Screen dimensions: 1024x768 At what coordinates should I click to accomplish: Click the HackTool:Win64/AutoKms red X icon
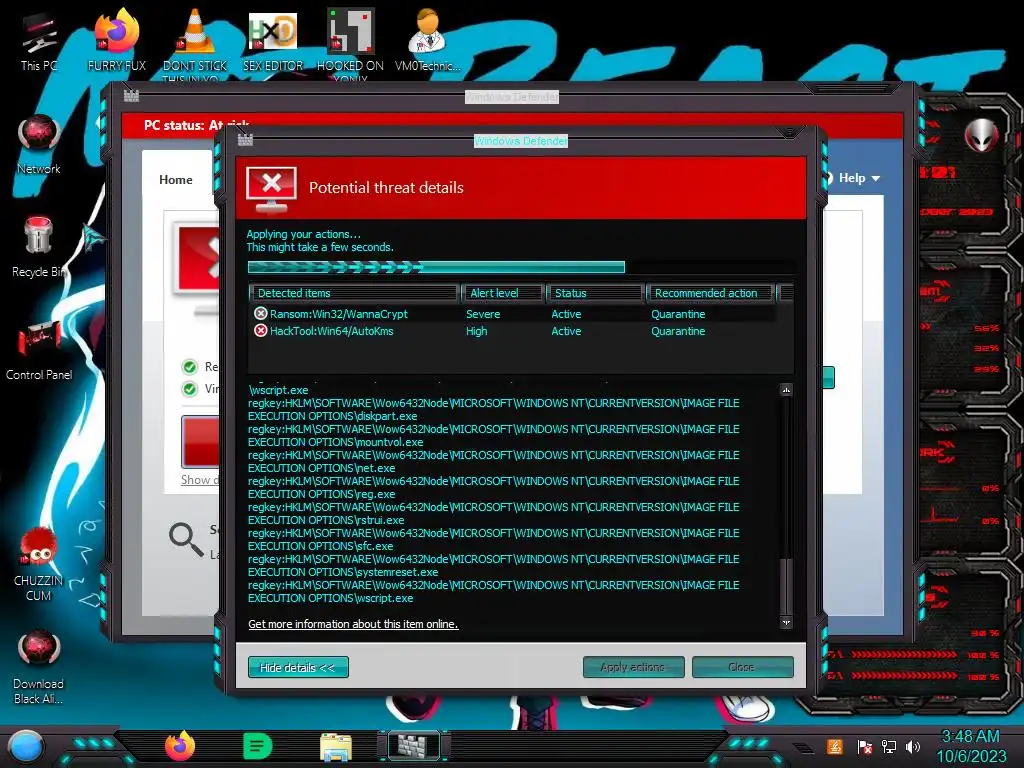260,330
